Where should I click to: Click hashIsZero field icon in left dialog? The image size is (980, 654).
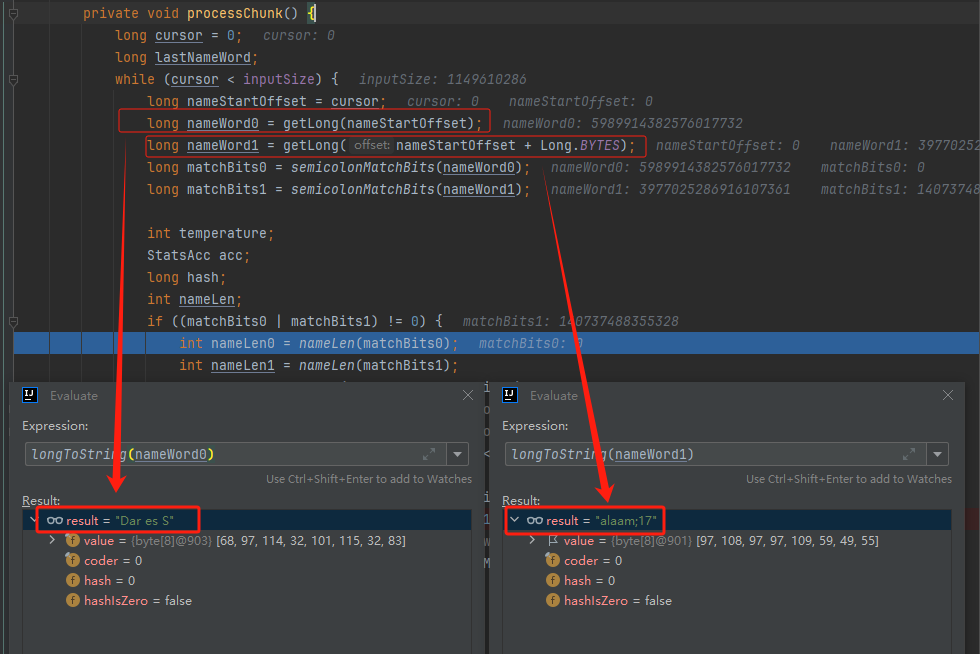pos(72,600)
